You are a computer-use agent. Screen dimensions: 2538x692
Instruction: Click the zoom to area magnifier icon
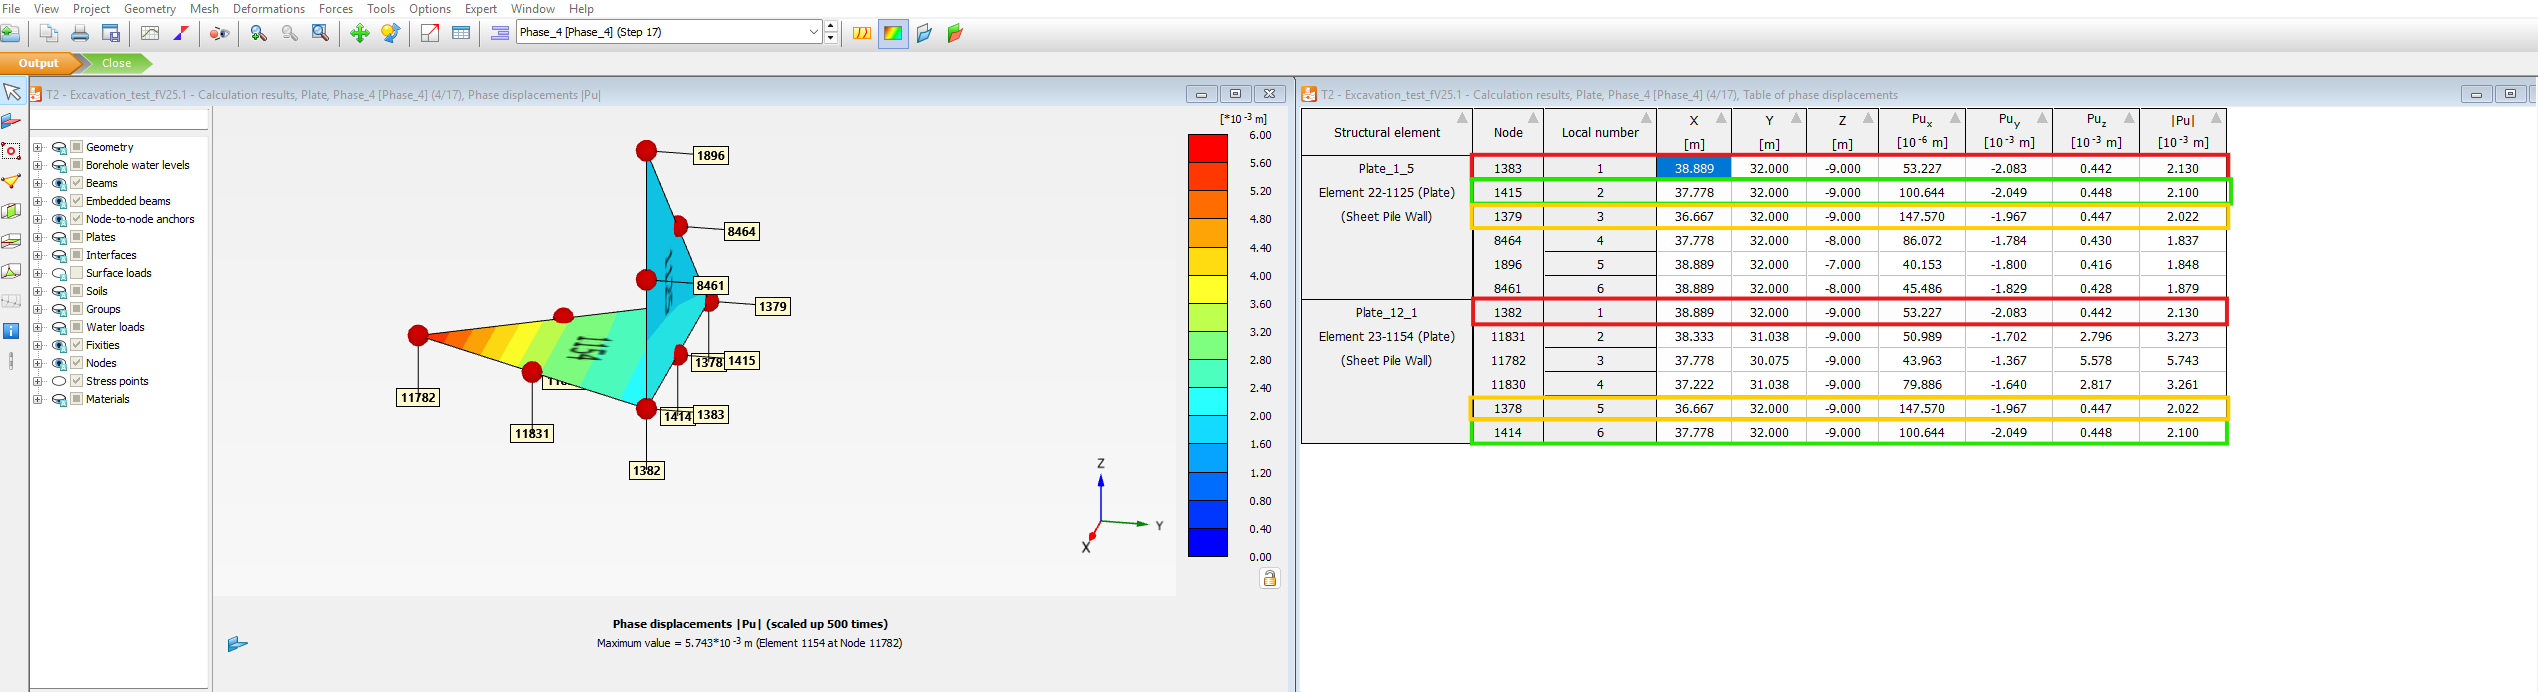pyautogui.click(x=321, y=33)
